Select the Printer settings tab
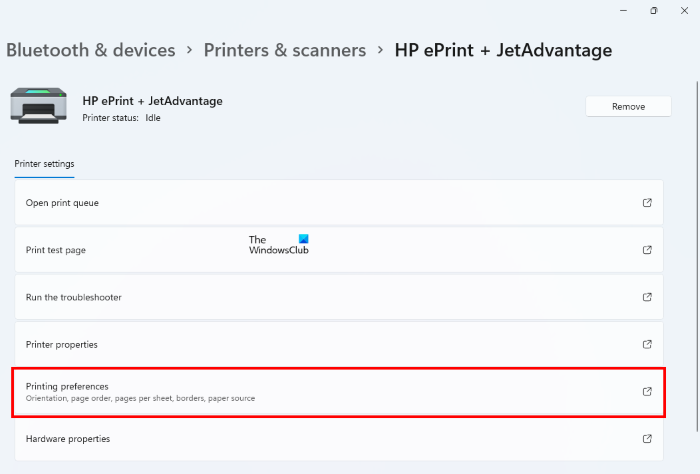 click(x=44, y=164)
